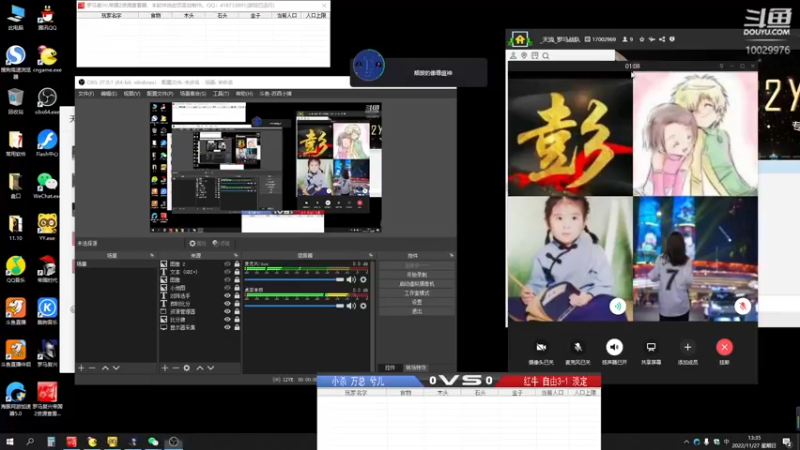Viewport: 800px width, 450px height.
Task: Toggle visibility eye for 对阵选手 source
Action: click(228, 296)
